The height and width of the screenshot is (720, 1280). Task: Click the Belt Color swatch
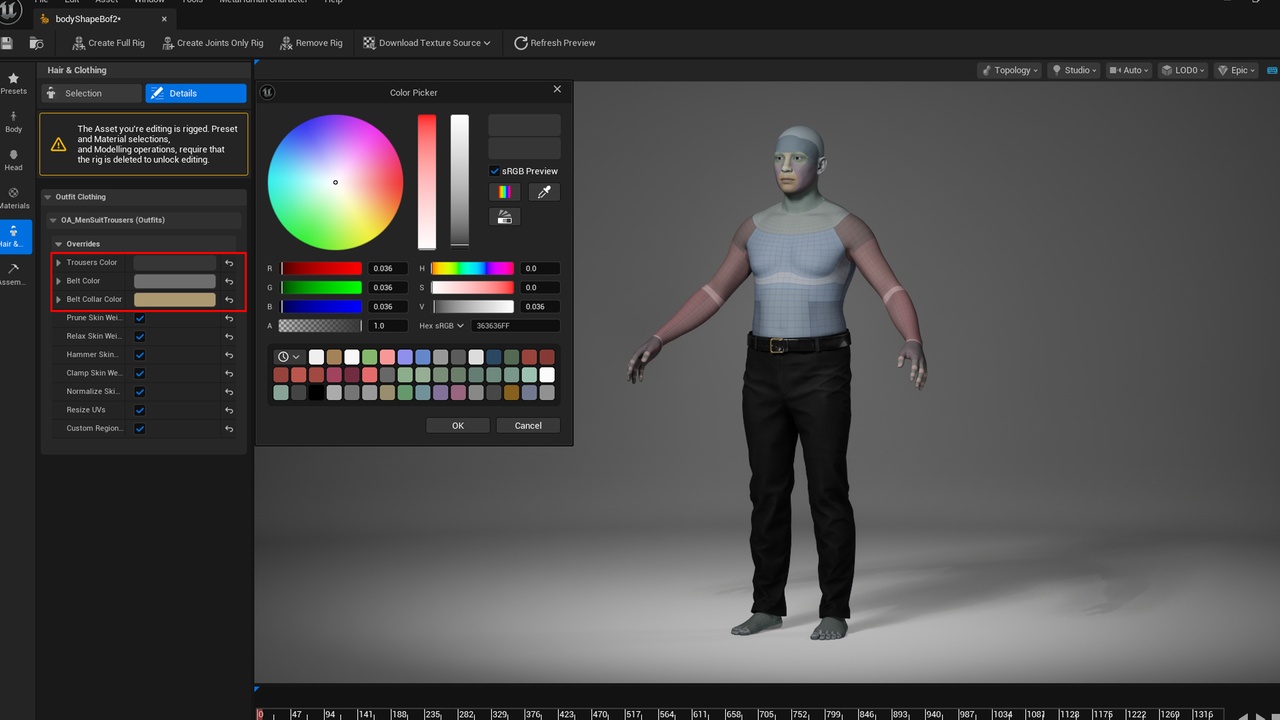(x=175, y=281)
